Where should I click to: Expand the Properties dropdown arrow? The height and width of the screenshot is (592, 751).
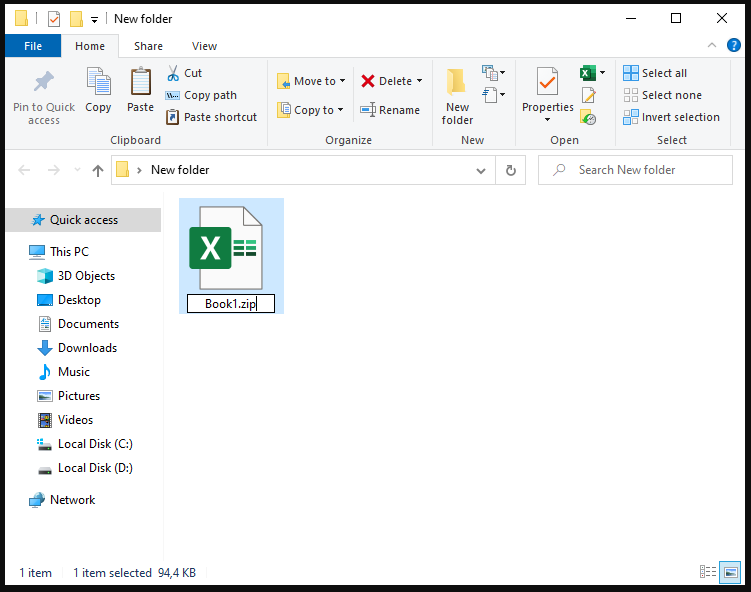547,119
